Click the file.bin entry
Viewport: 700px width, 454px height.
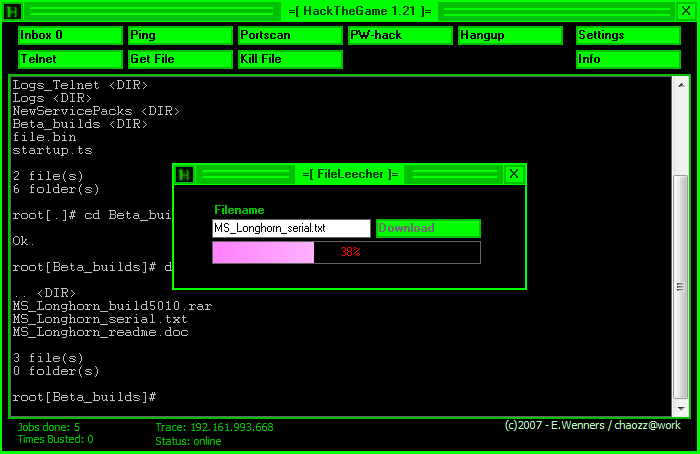point(44,137)
